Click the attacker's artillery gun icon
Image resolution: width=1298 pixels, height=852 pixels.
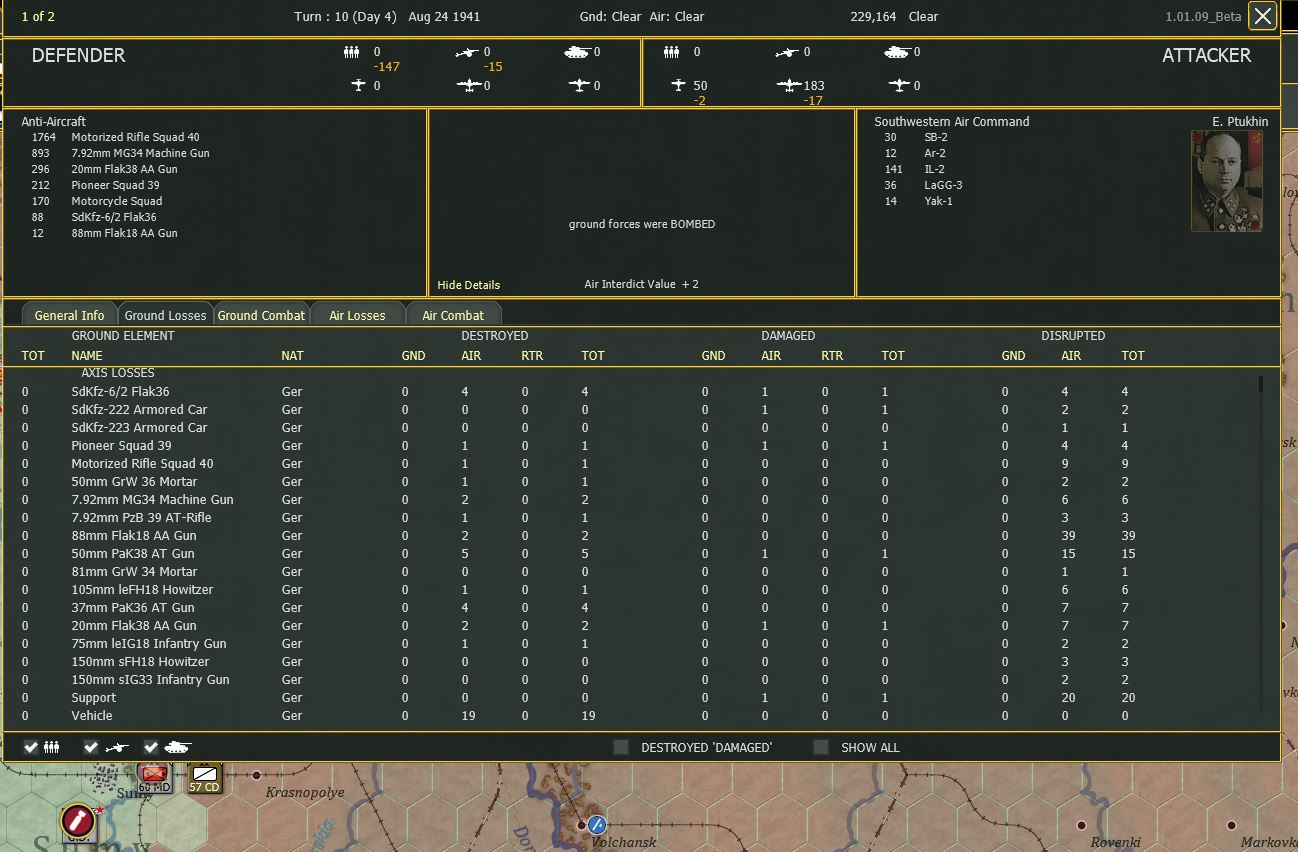point(788,52)
